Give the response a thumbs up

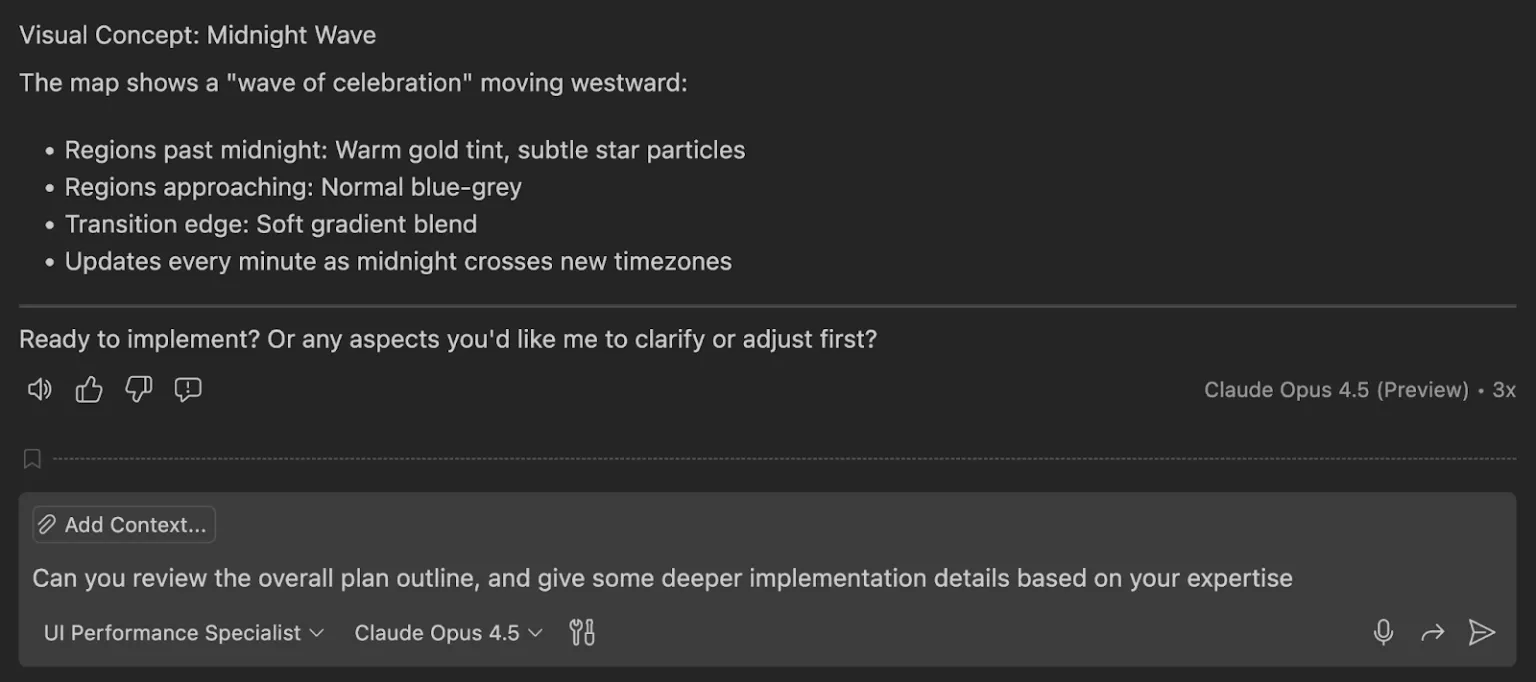88,389
